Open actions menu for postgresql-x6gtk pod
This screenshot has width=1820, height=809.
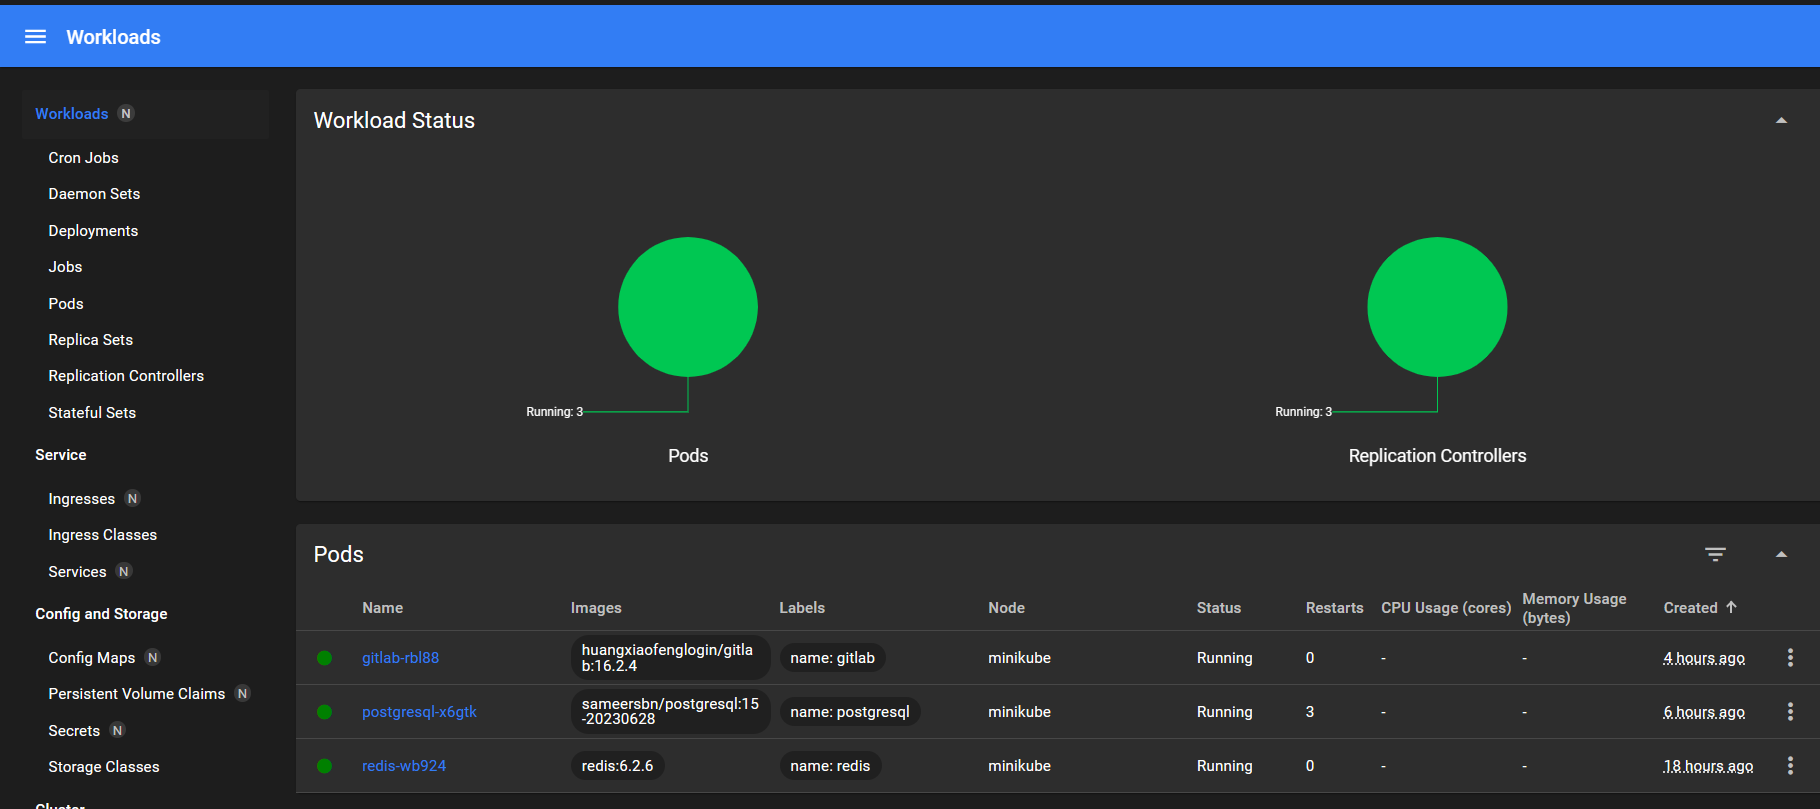click(x=1790, y=712)
